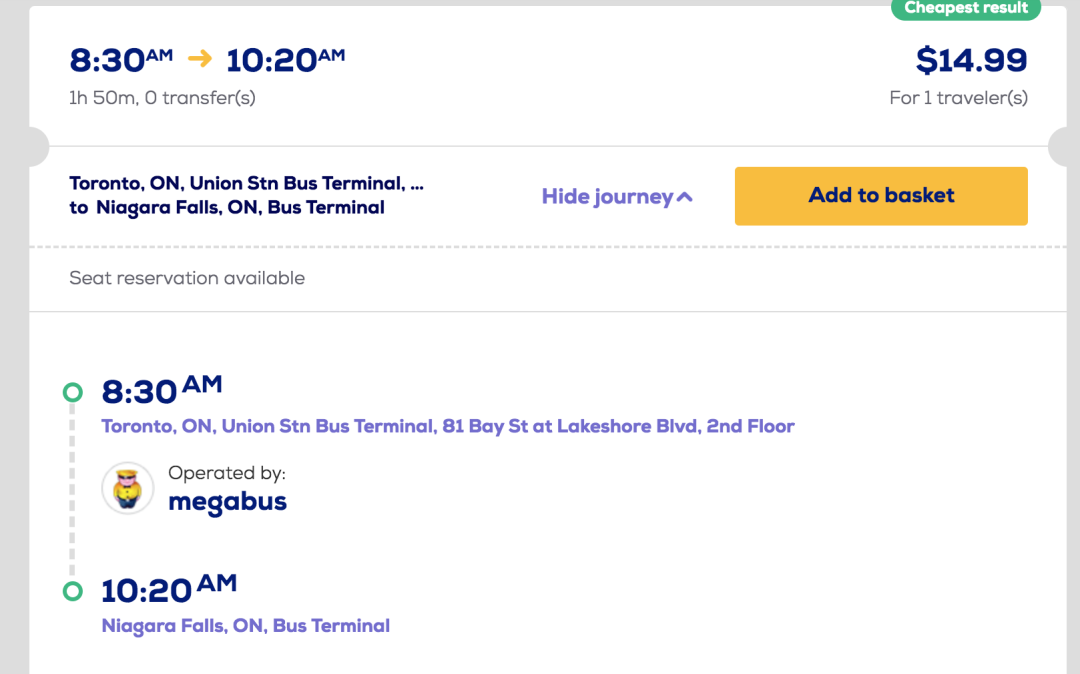
Task: Click the bold Toronto to Niagara Falls route summary
Action: click(245, 196)
